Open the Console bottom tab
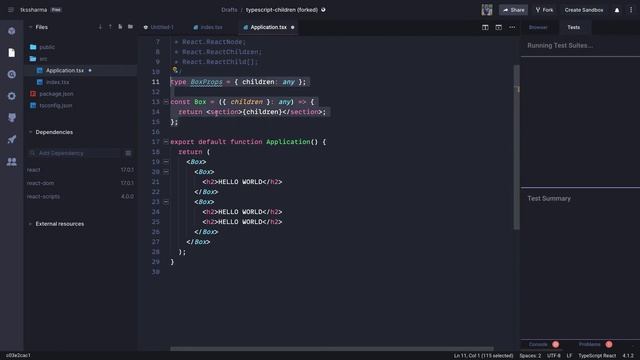Image resolution: width=640 pixels, height=360 pixels. (x=538, y=344)
